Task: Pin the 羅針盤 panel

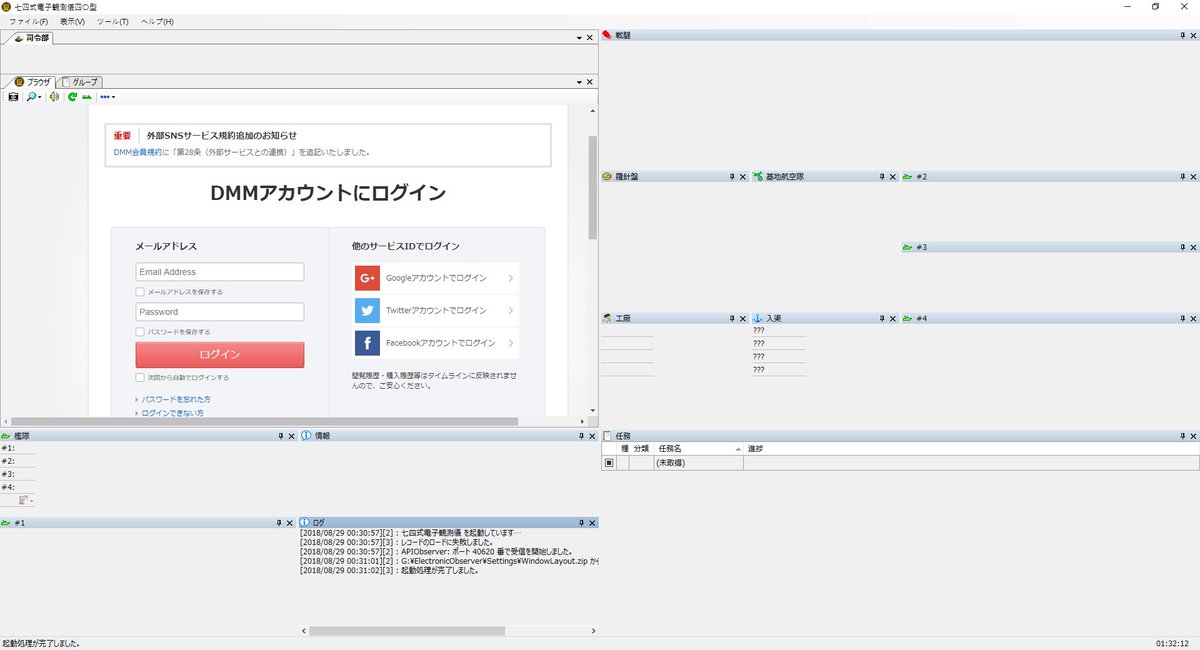Action: [x=731, y=177]
